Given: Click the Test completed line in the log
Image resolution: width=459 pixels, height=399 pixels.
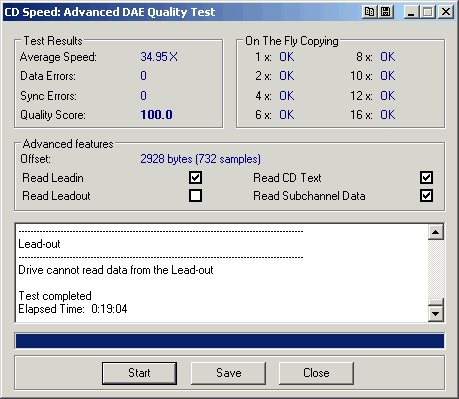Looking at the screenshot, I should click(55, 296).
